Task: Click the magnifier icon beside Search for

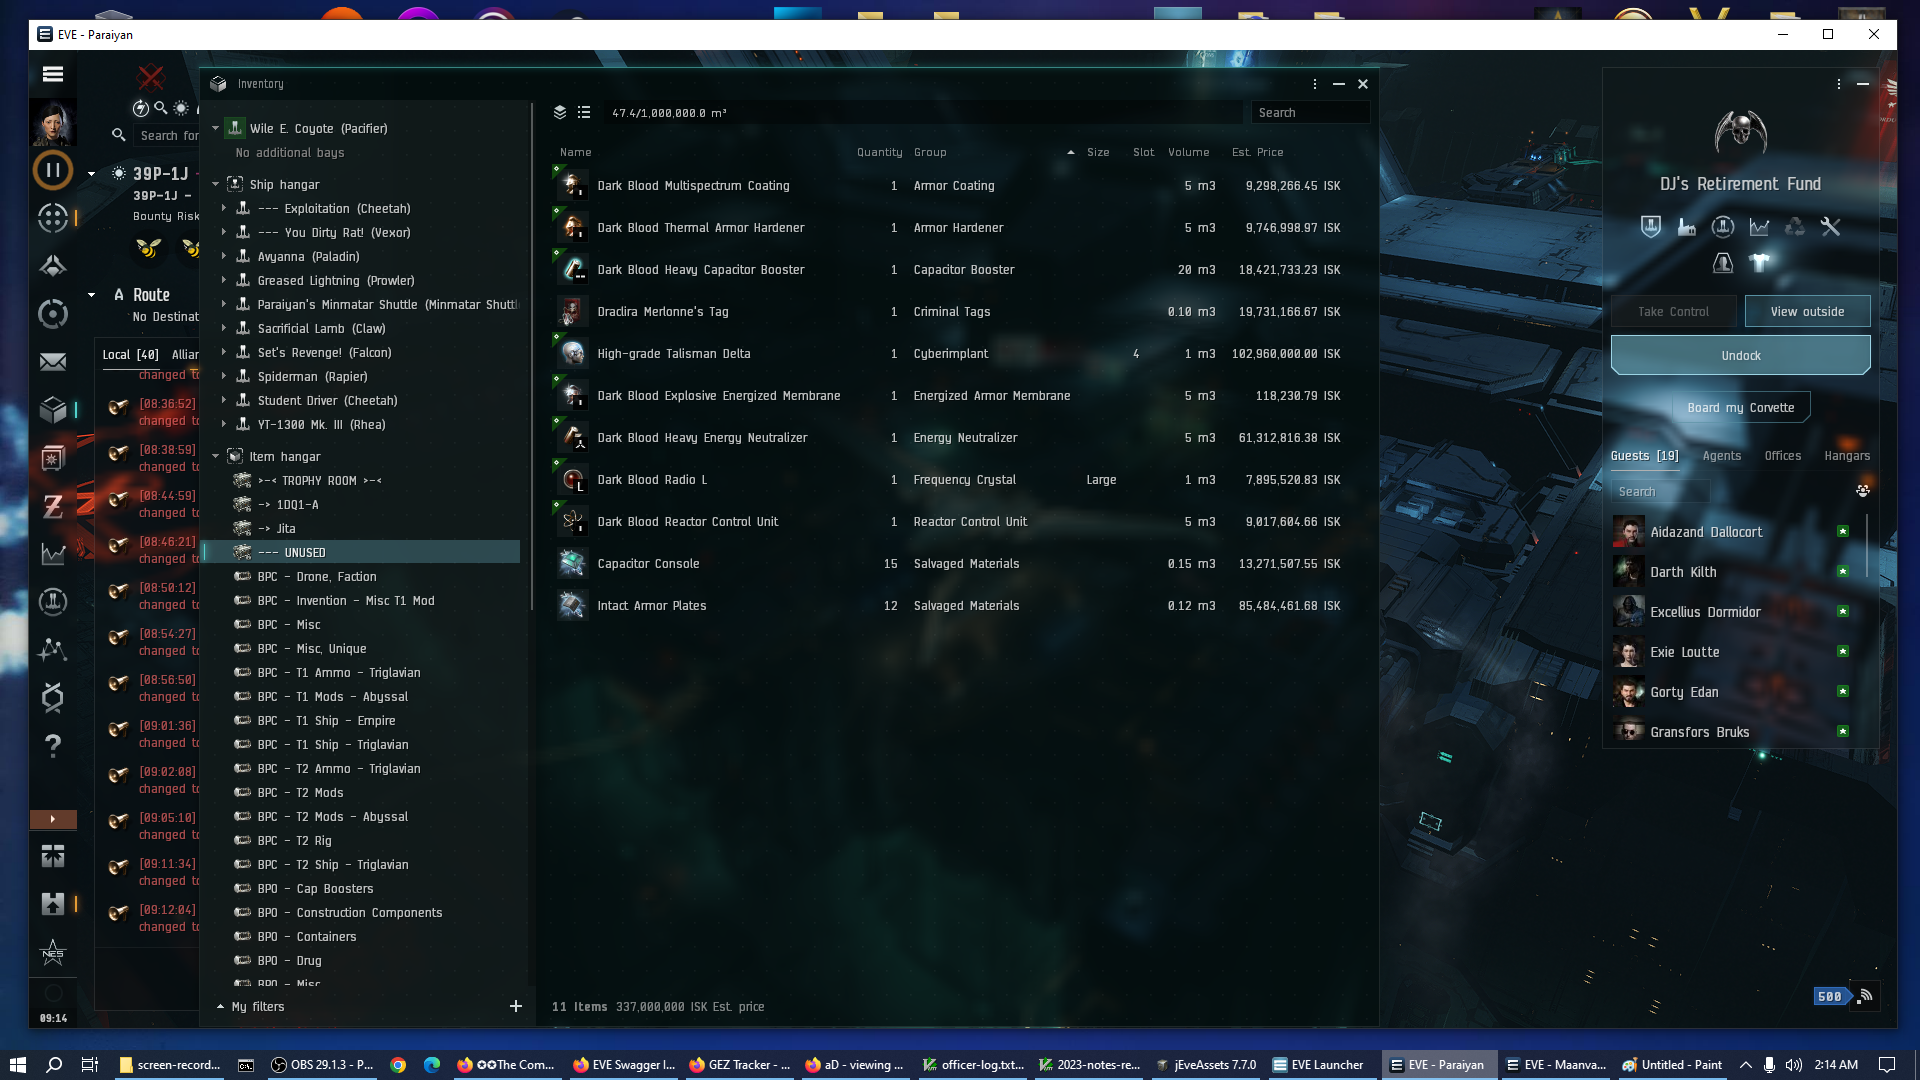Action: click(x=119, y=135)
